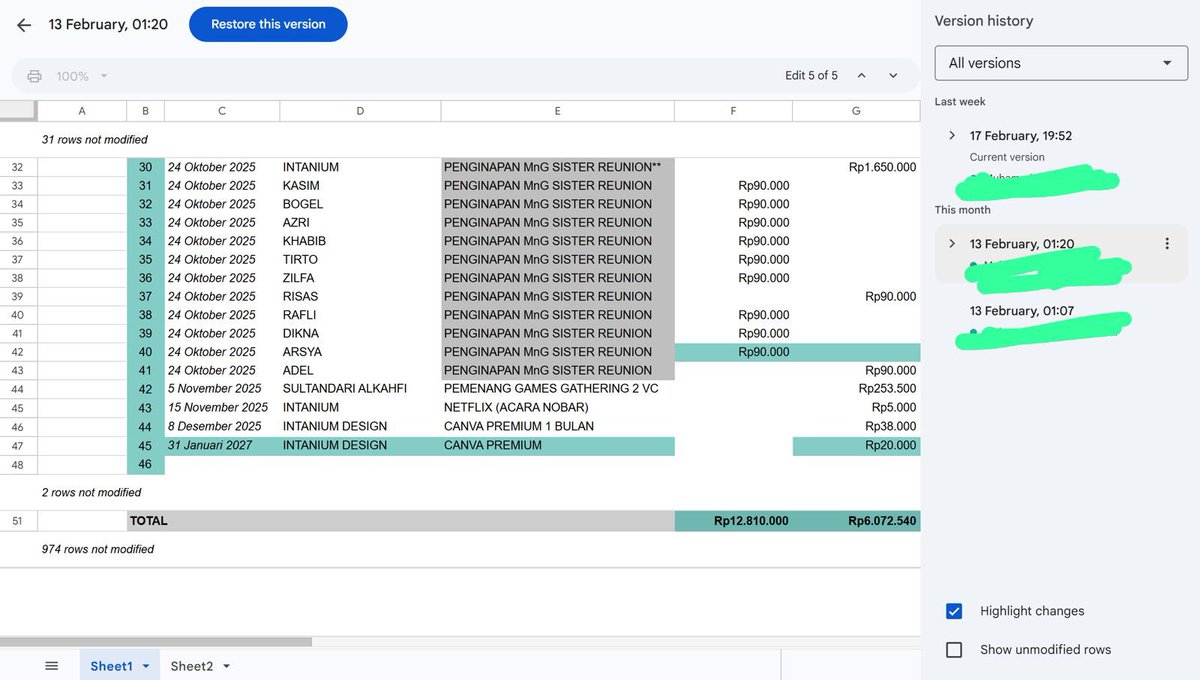Image resolution: width=1200 pixels, height=680 pixels.
Task: Go to previous edit with up chevron
Action: (x=861, y=76)
